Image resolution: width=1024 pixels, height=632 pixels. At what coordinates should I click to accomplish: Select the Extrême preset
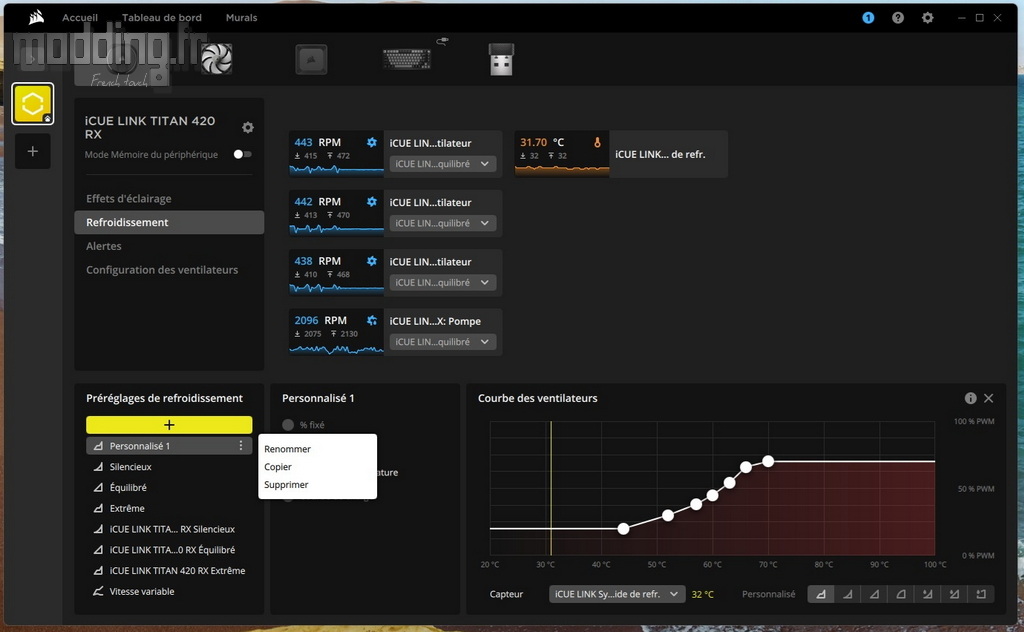pos(169,508)
